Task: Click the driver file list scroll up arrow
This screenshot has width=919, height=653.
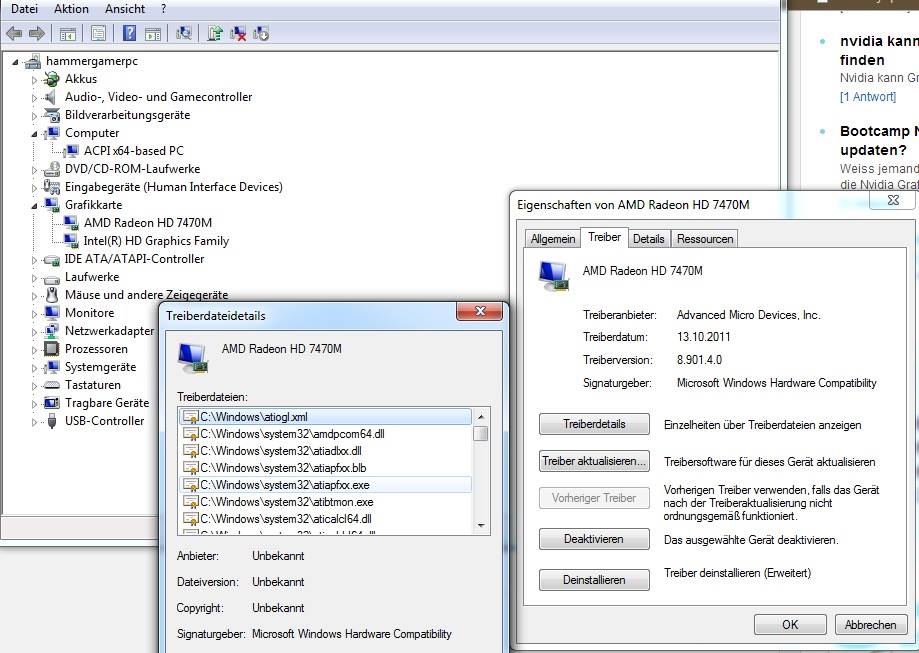Action: [481, 417]
